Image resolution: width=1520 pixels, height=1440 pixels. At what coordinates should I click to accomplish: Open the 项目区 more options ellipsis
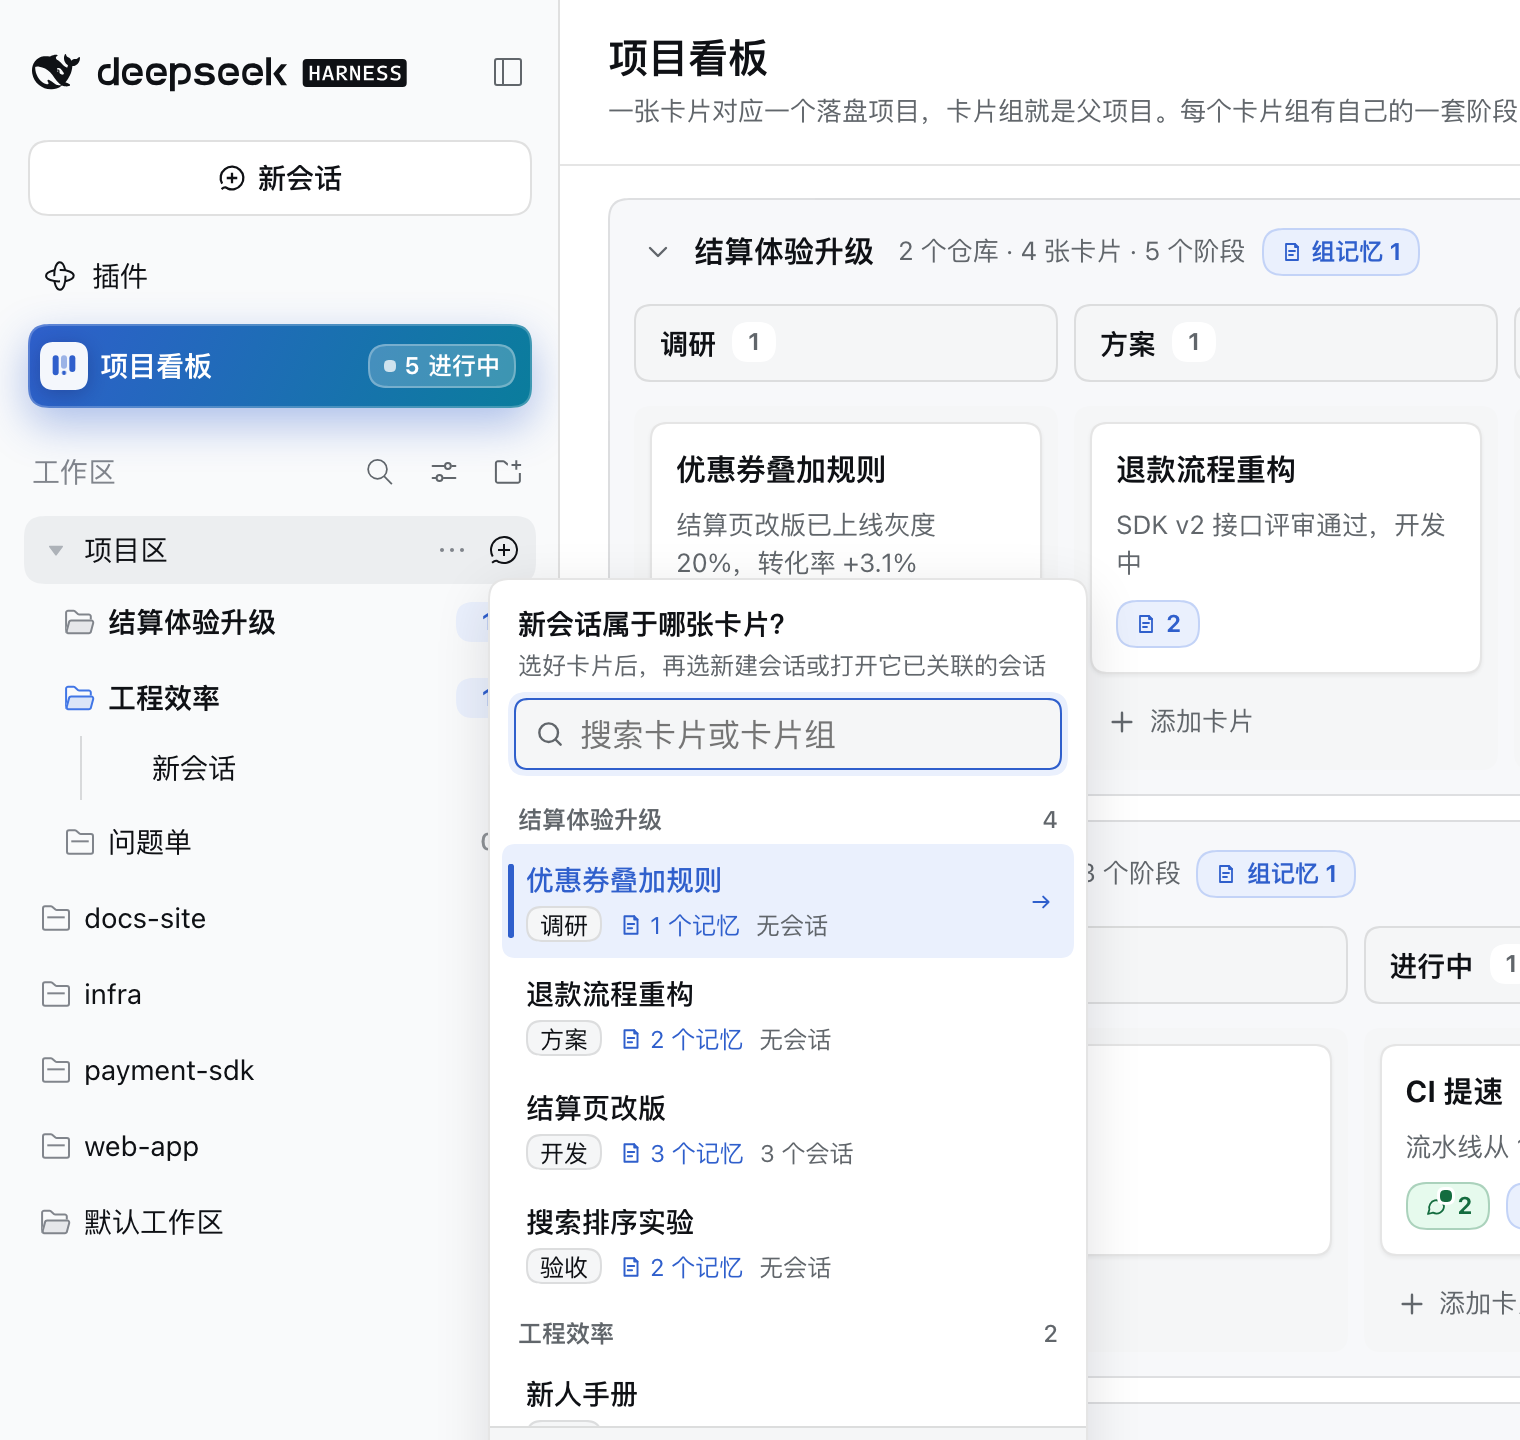(x=452, y=550)
